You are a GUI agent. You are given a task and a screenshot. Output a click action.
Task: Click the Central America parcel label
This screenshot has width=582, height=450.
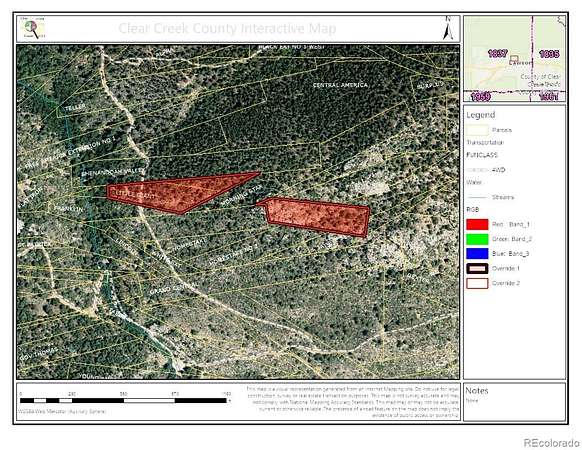pyautogui.click(x=340, y=85)
